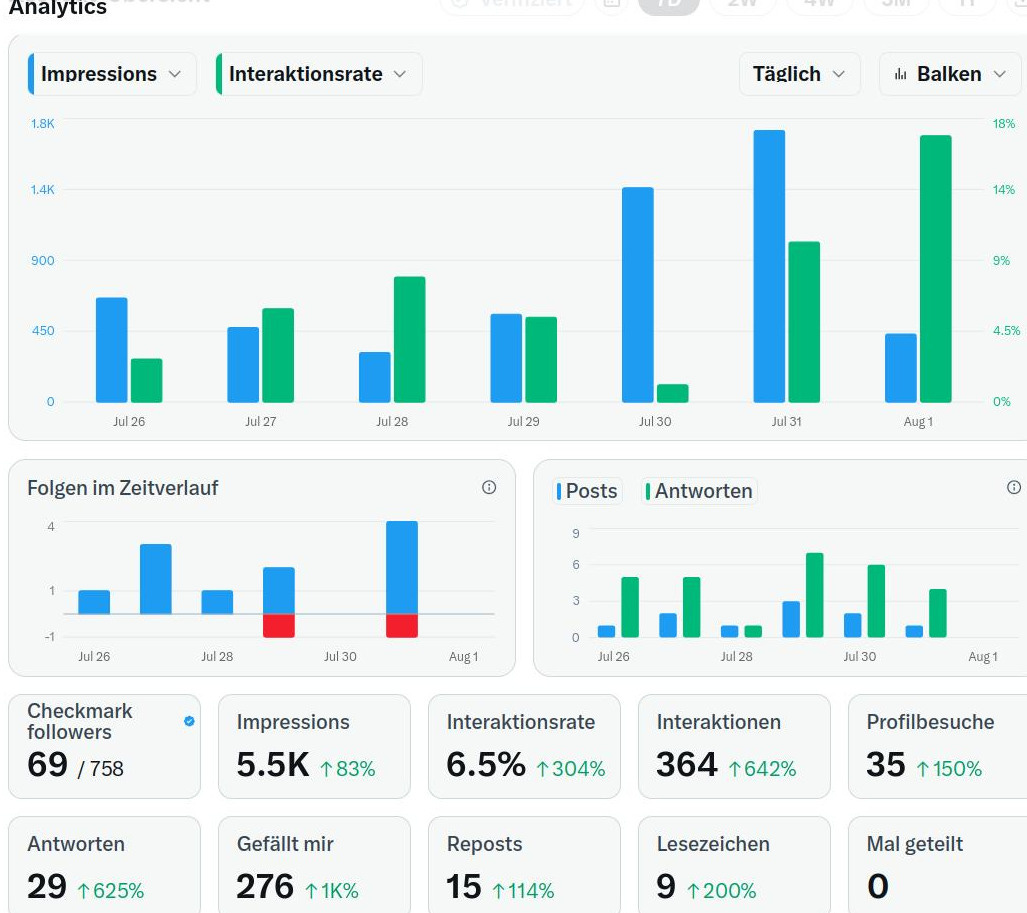Click the info icon in the Posts/Antworten card
Viewport: 1027px width, 913px height.
click(x=1013, y=487)
